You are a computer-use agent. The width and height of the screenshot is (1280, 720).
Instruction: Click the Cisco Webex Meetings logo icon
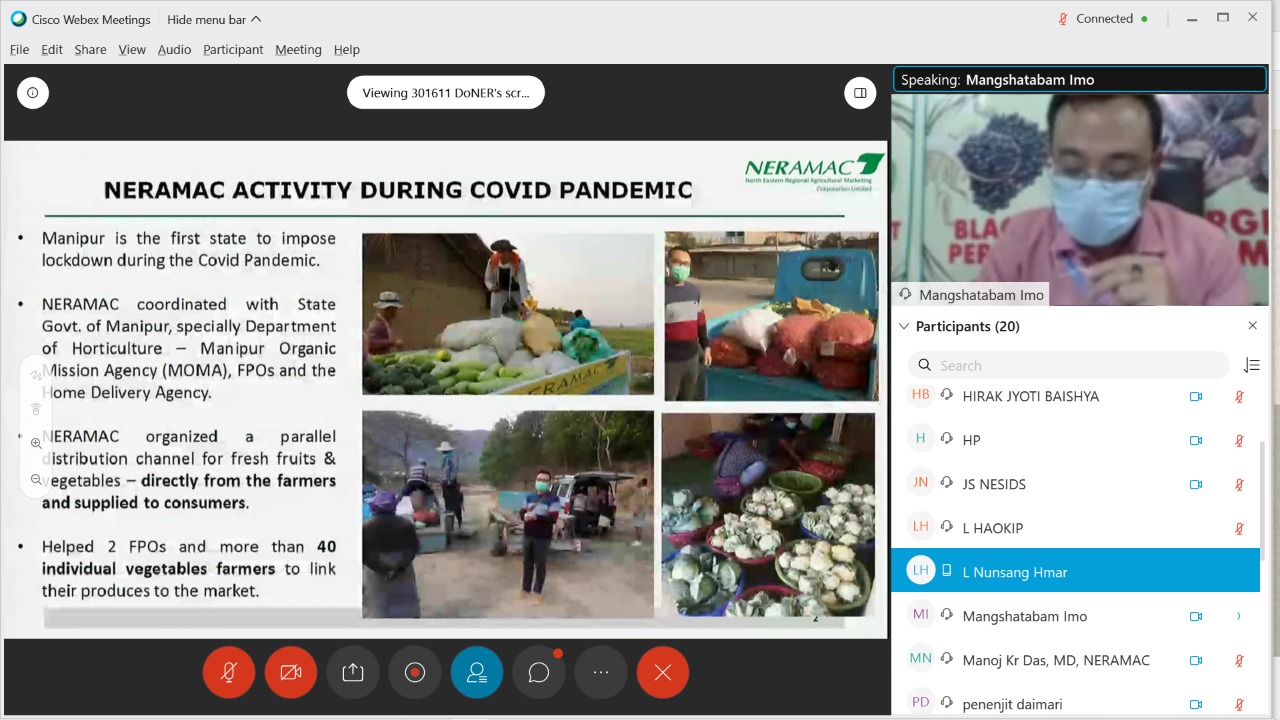click(x=18, y=19)
